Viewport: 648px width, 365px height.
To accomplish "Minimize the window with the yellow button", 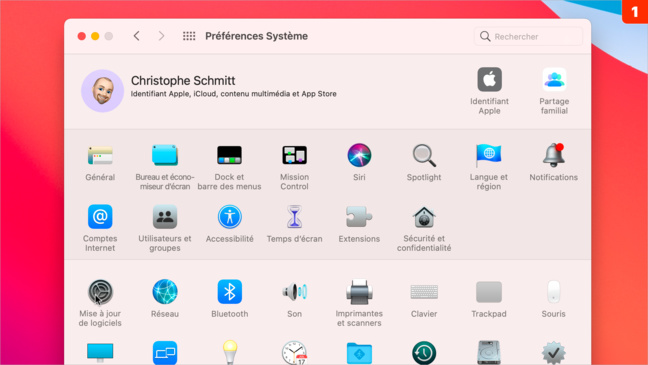I will click(95, 36).
